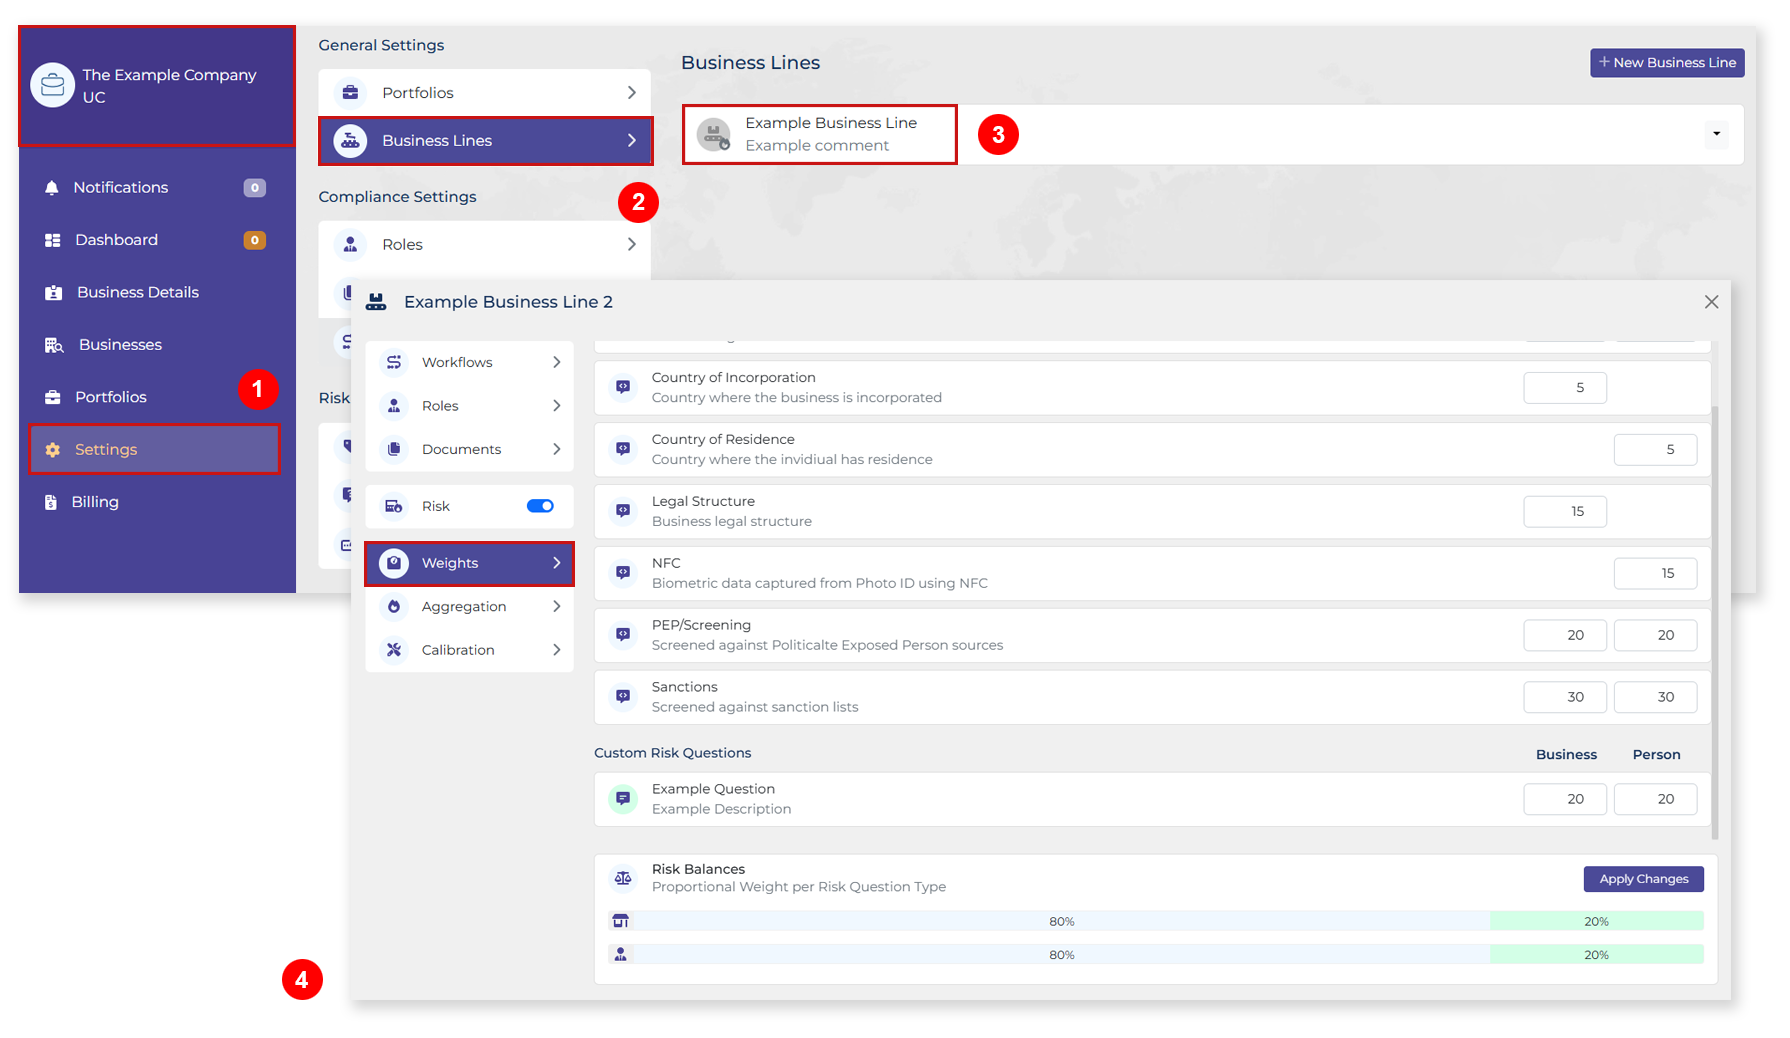
Task: Open Dashboard in the sidebar
Action: 155,240
